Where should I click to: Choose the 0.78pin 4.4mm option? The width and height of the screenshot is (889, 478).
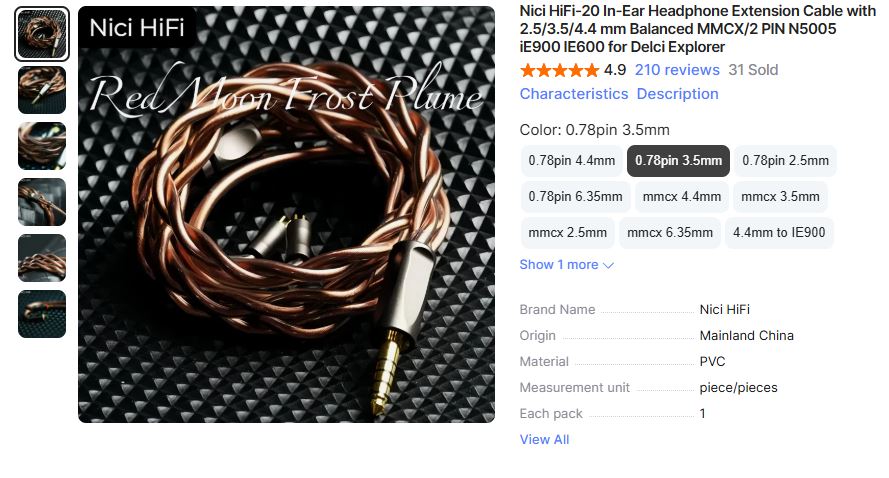pyautogui.click(x=572, y=161)
